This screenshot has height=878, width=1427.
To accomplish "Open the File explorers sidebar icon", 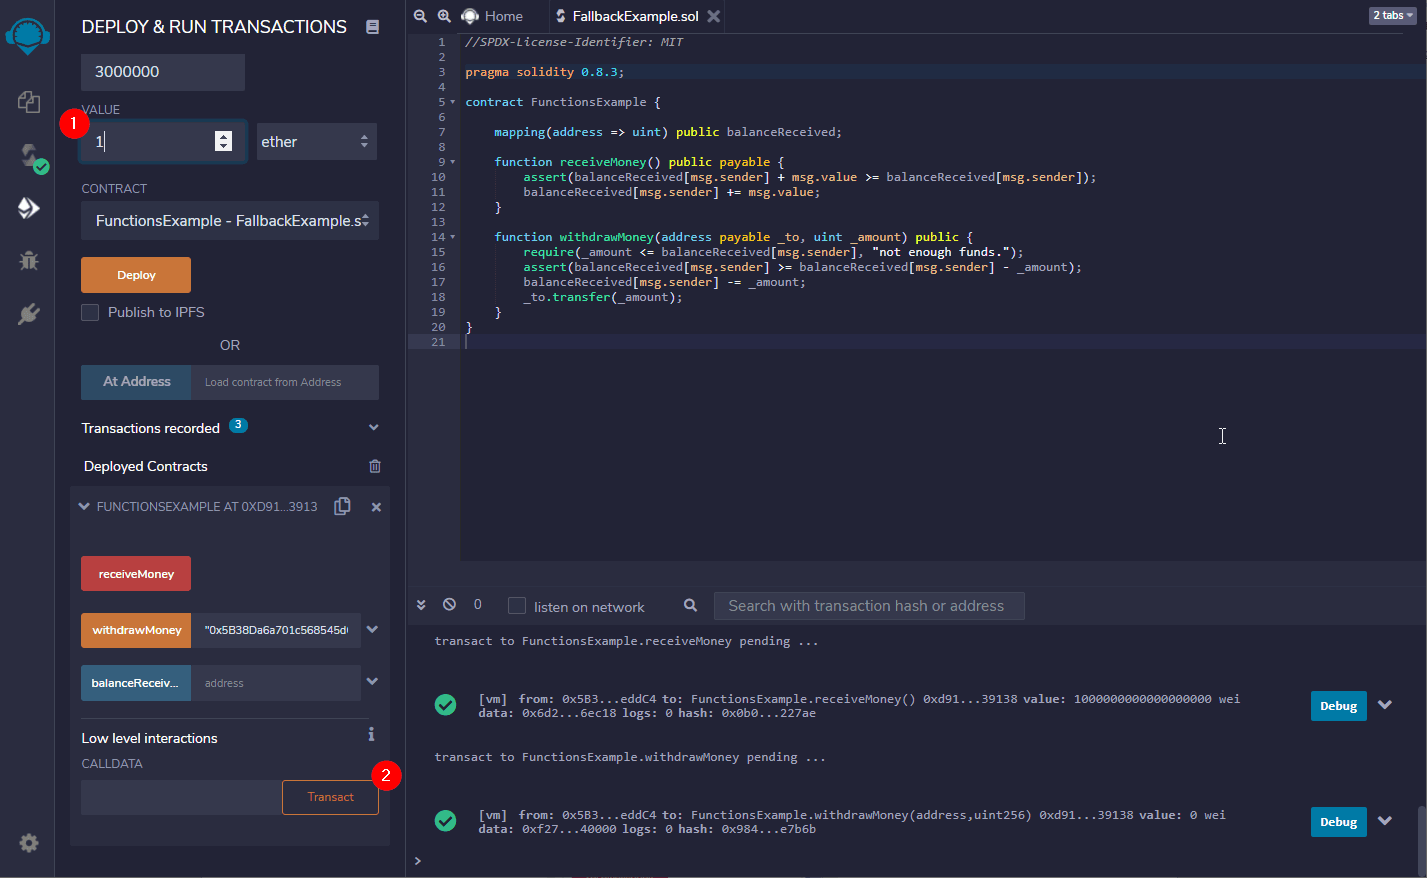I will [28, 101].
